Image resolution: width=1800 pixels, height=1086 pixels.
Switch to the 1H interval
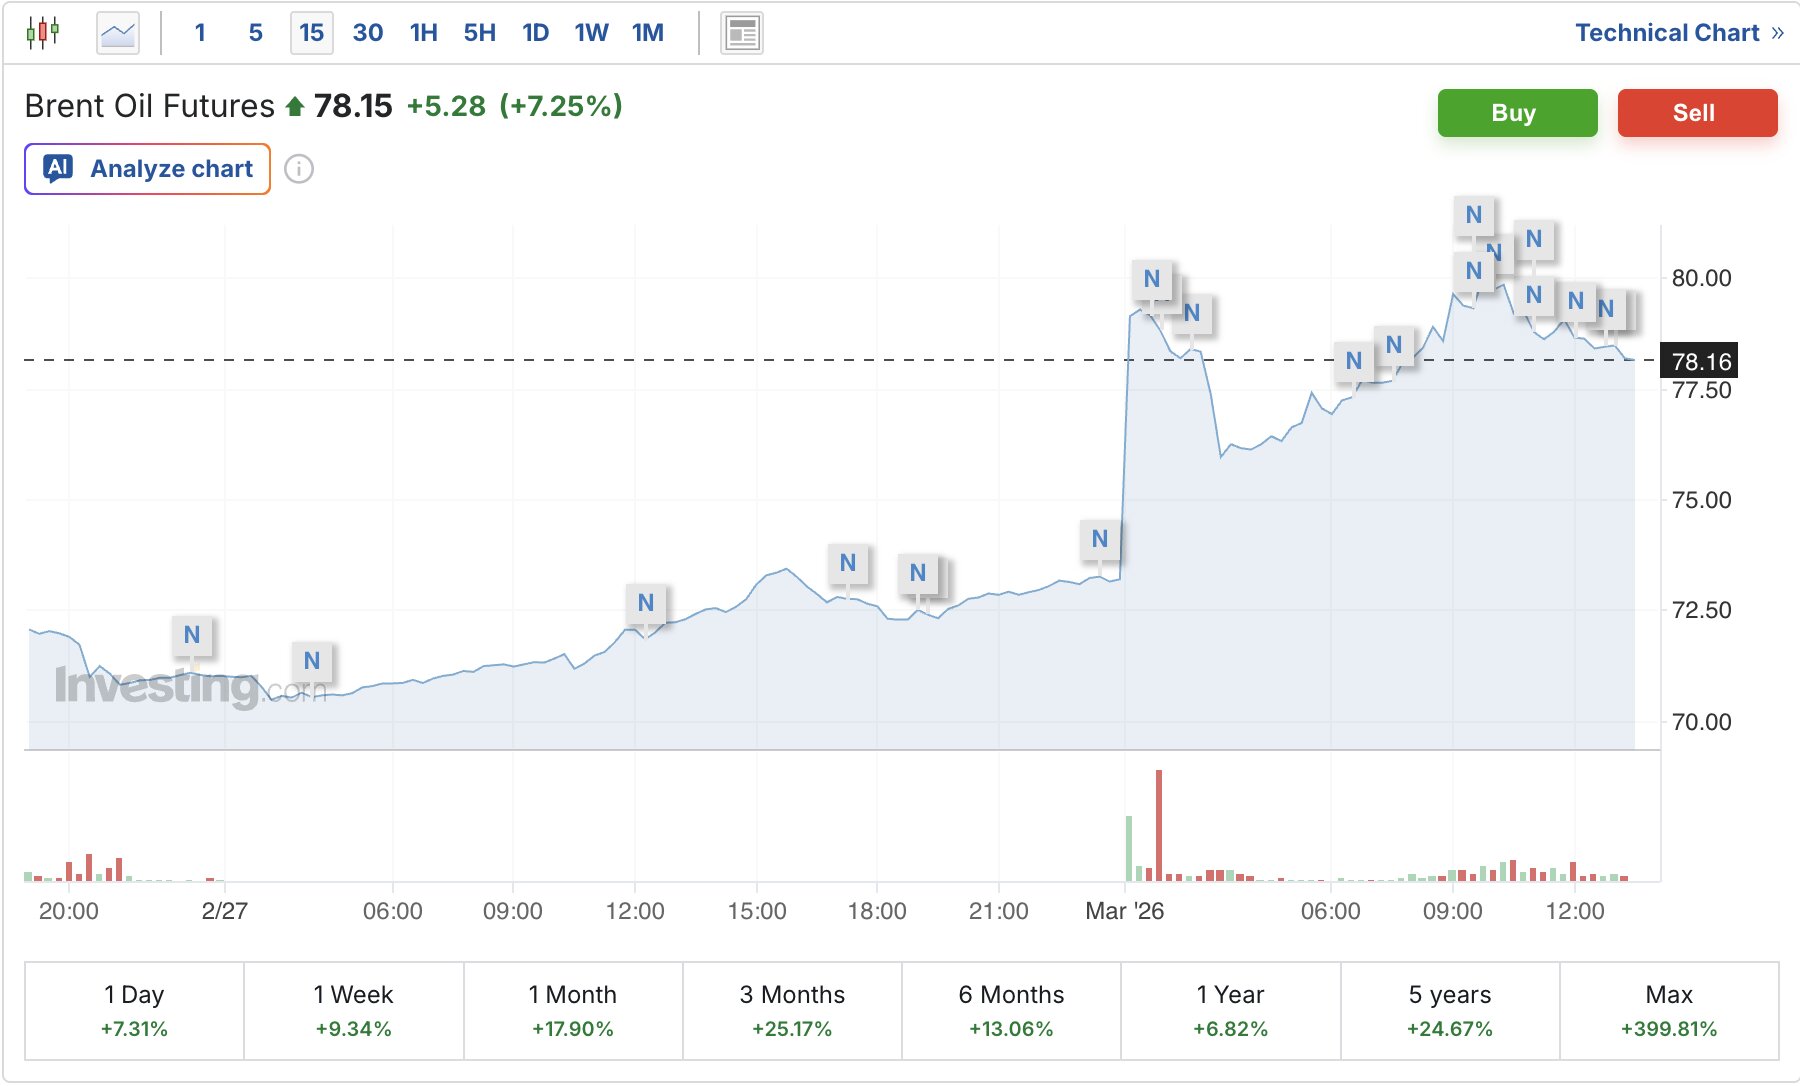[423, 33]
